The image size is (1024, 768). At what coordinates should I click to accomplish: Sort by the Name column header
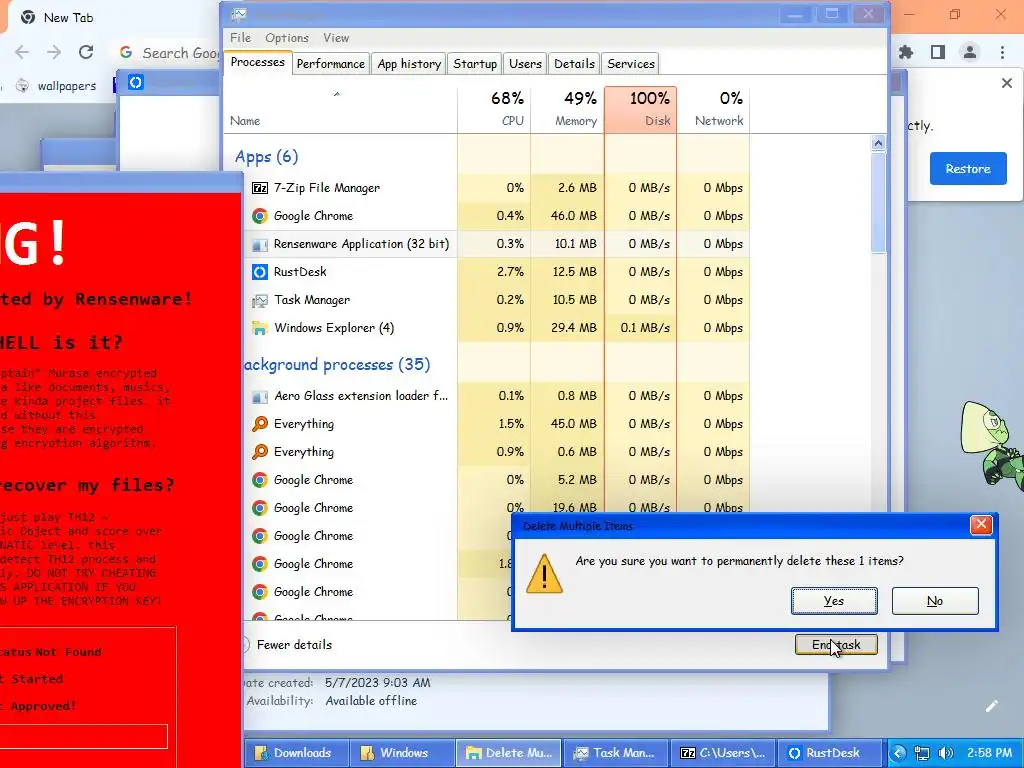[x=245, y=121]
